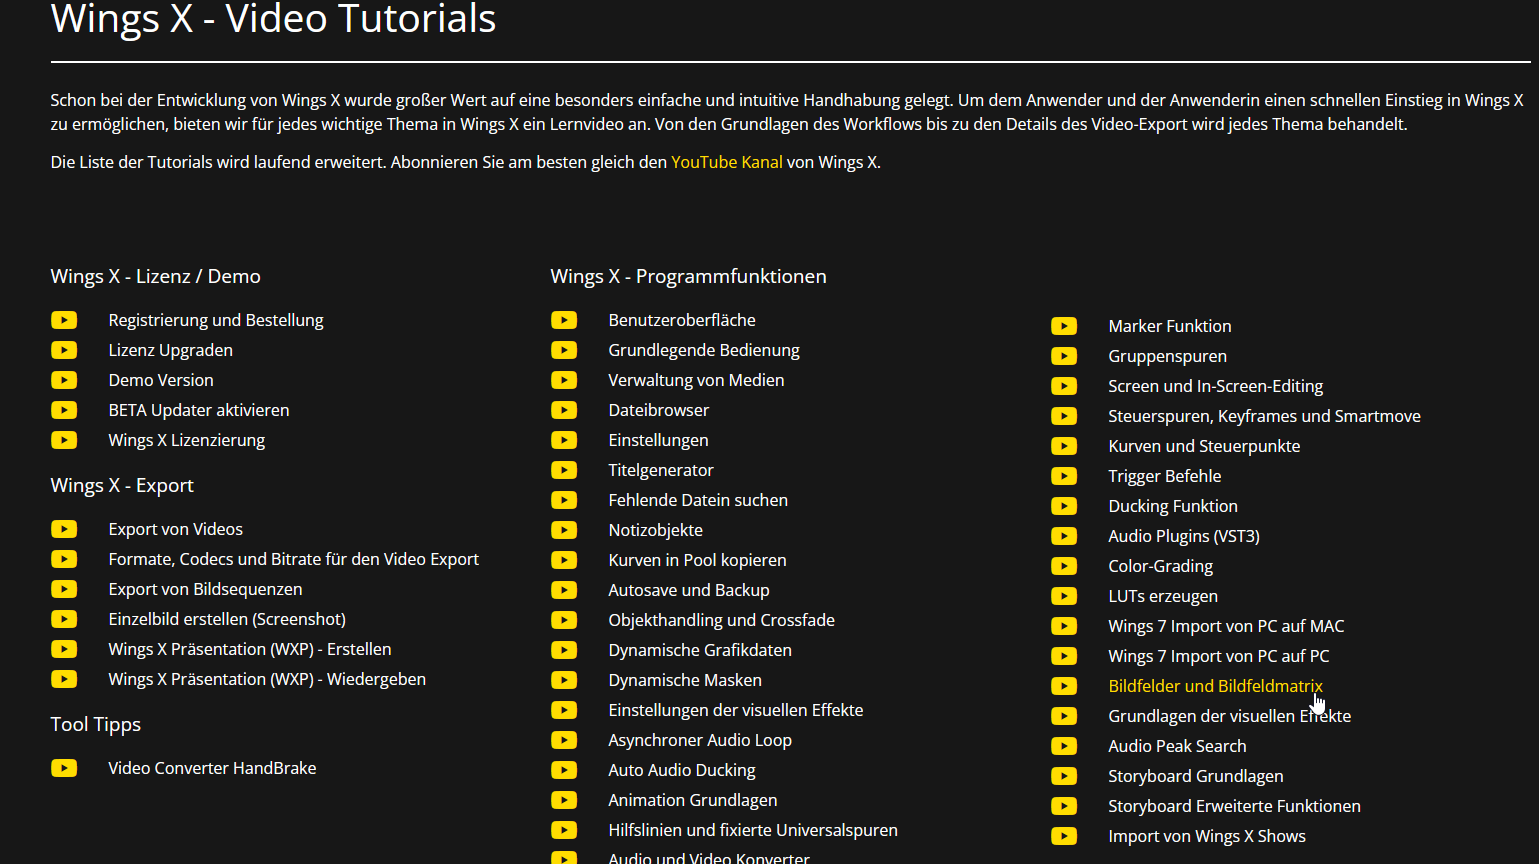Image resolution: width=1539 pixels, height=864 pixels.
Task: Open the Registrierung und Bestellung tutorial
Action: point(216,320)
